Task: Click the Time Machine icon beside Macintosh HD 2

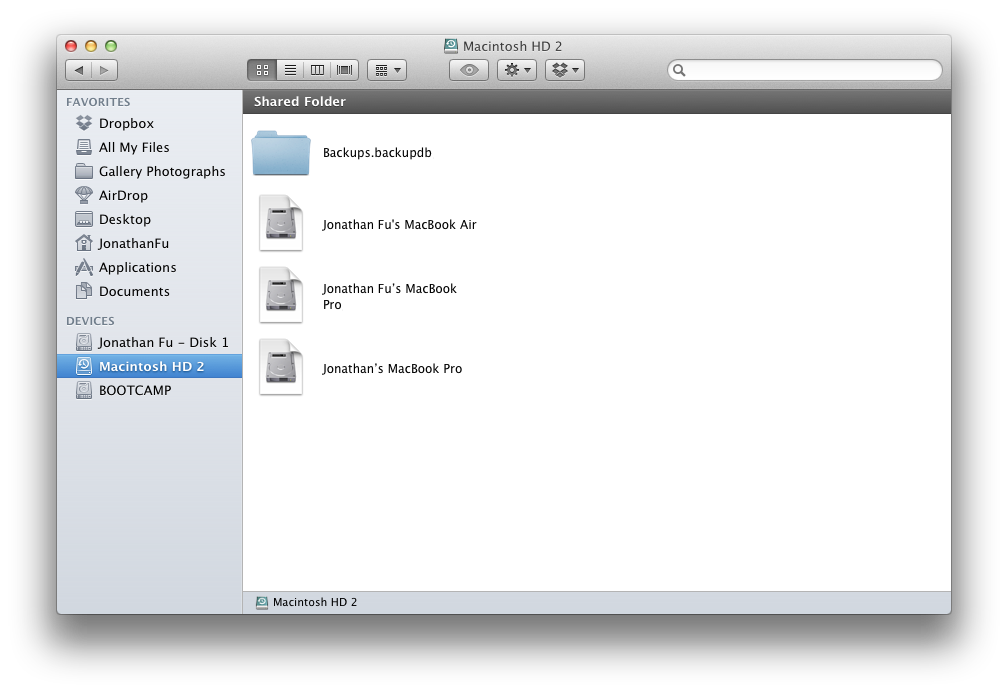Action: pos(84,366)
